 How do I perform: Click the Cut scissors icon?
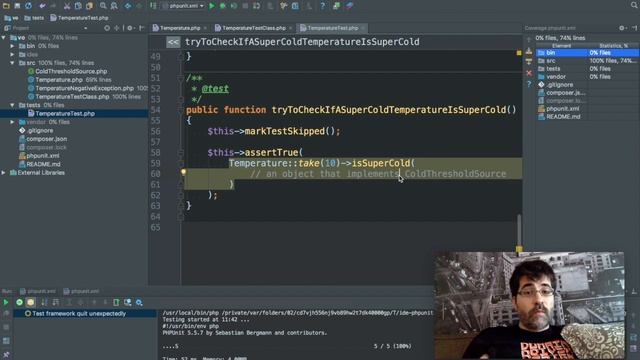pos(67,6)
